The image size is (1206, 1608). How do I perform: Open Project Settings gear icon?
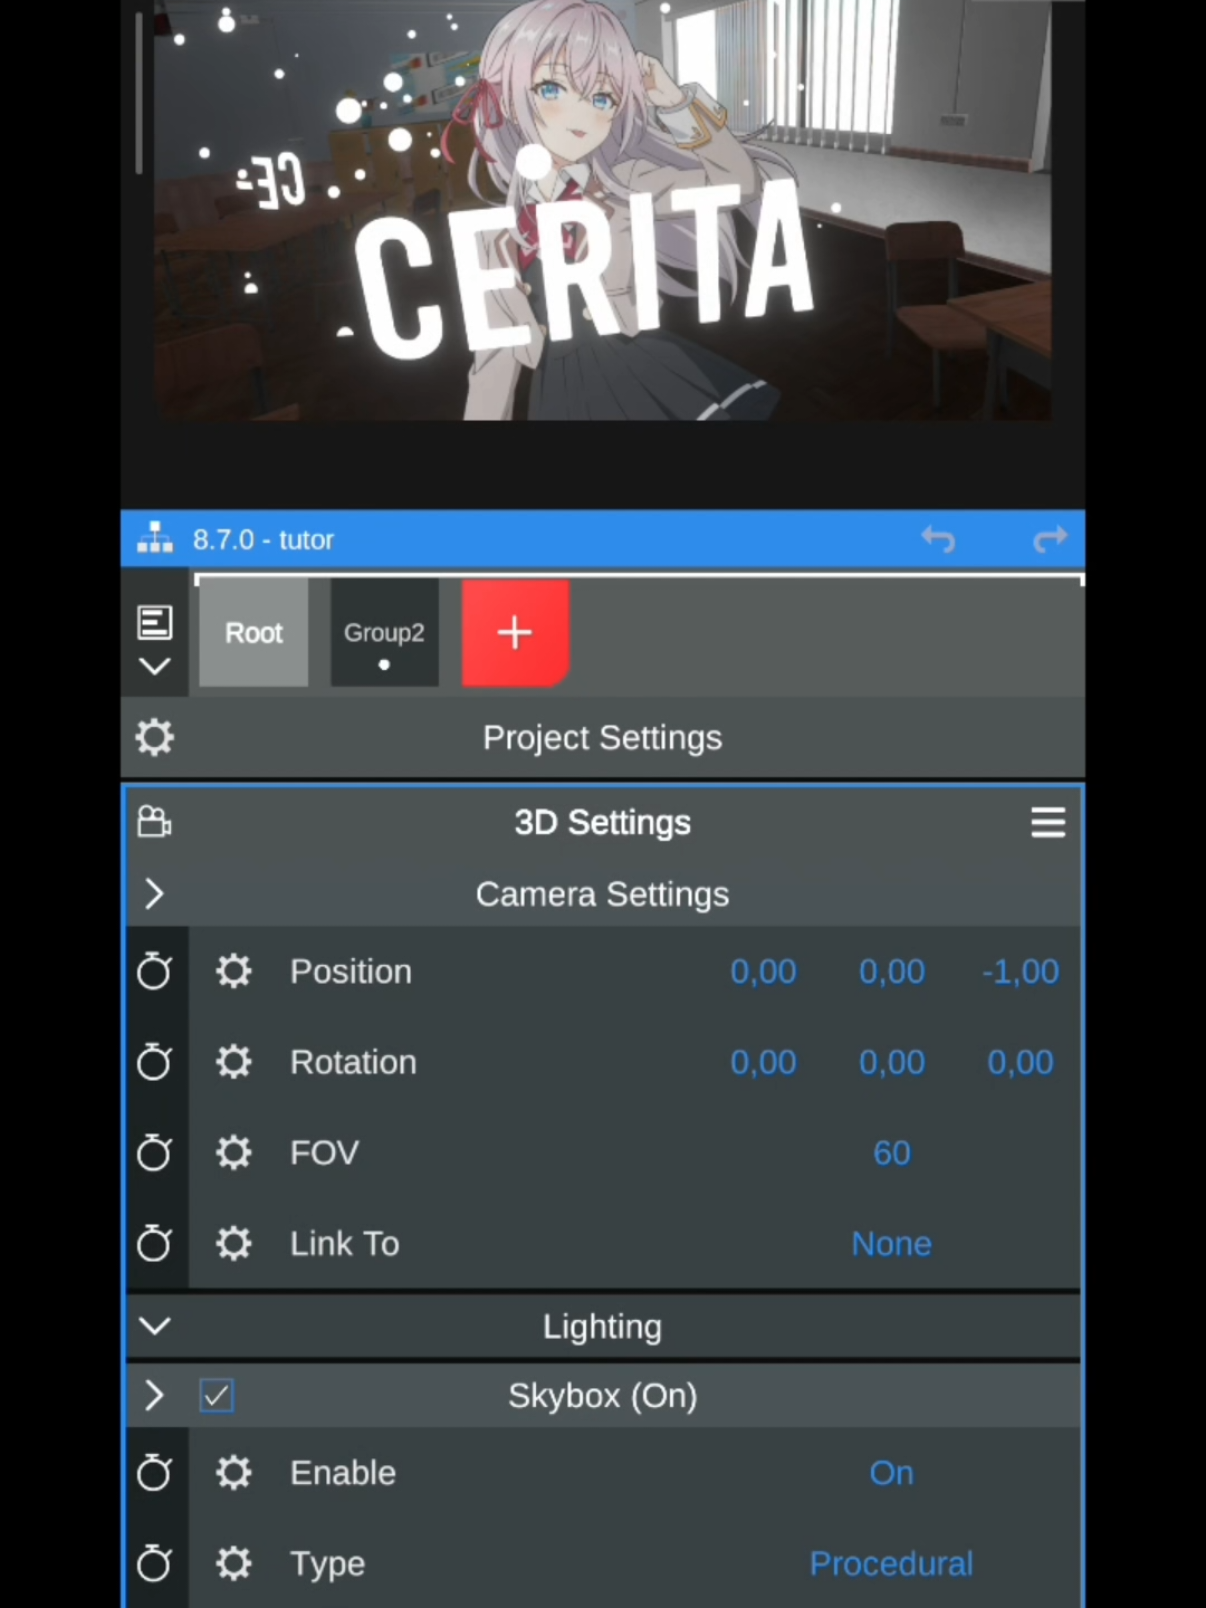[154, 738]
